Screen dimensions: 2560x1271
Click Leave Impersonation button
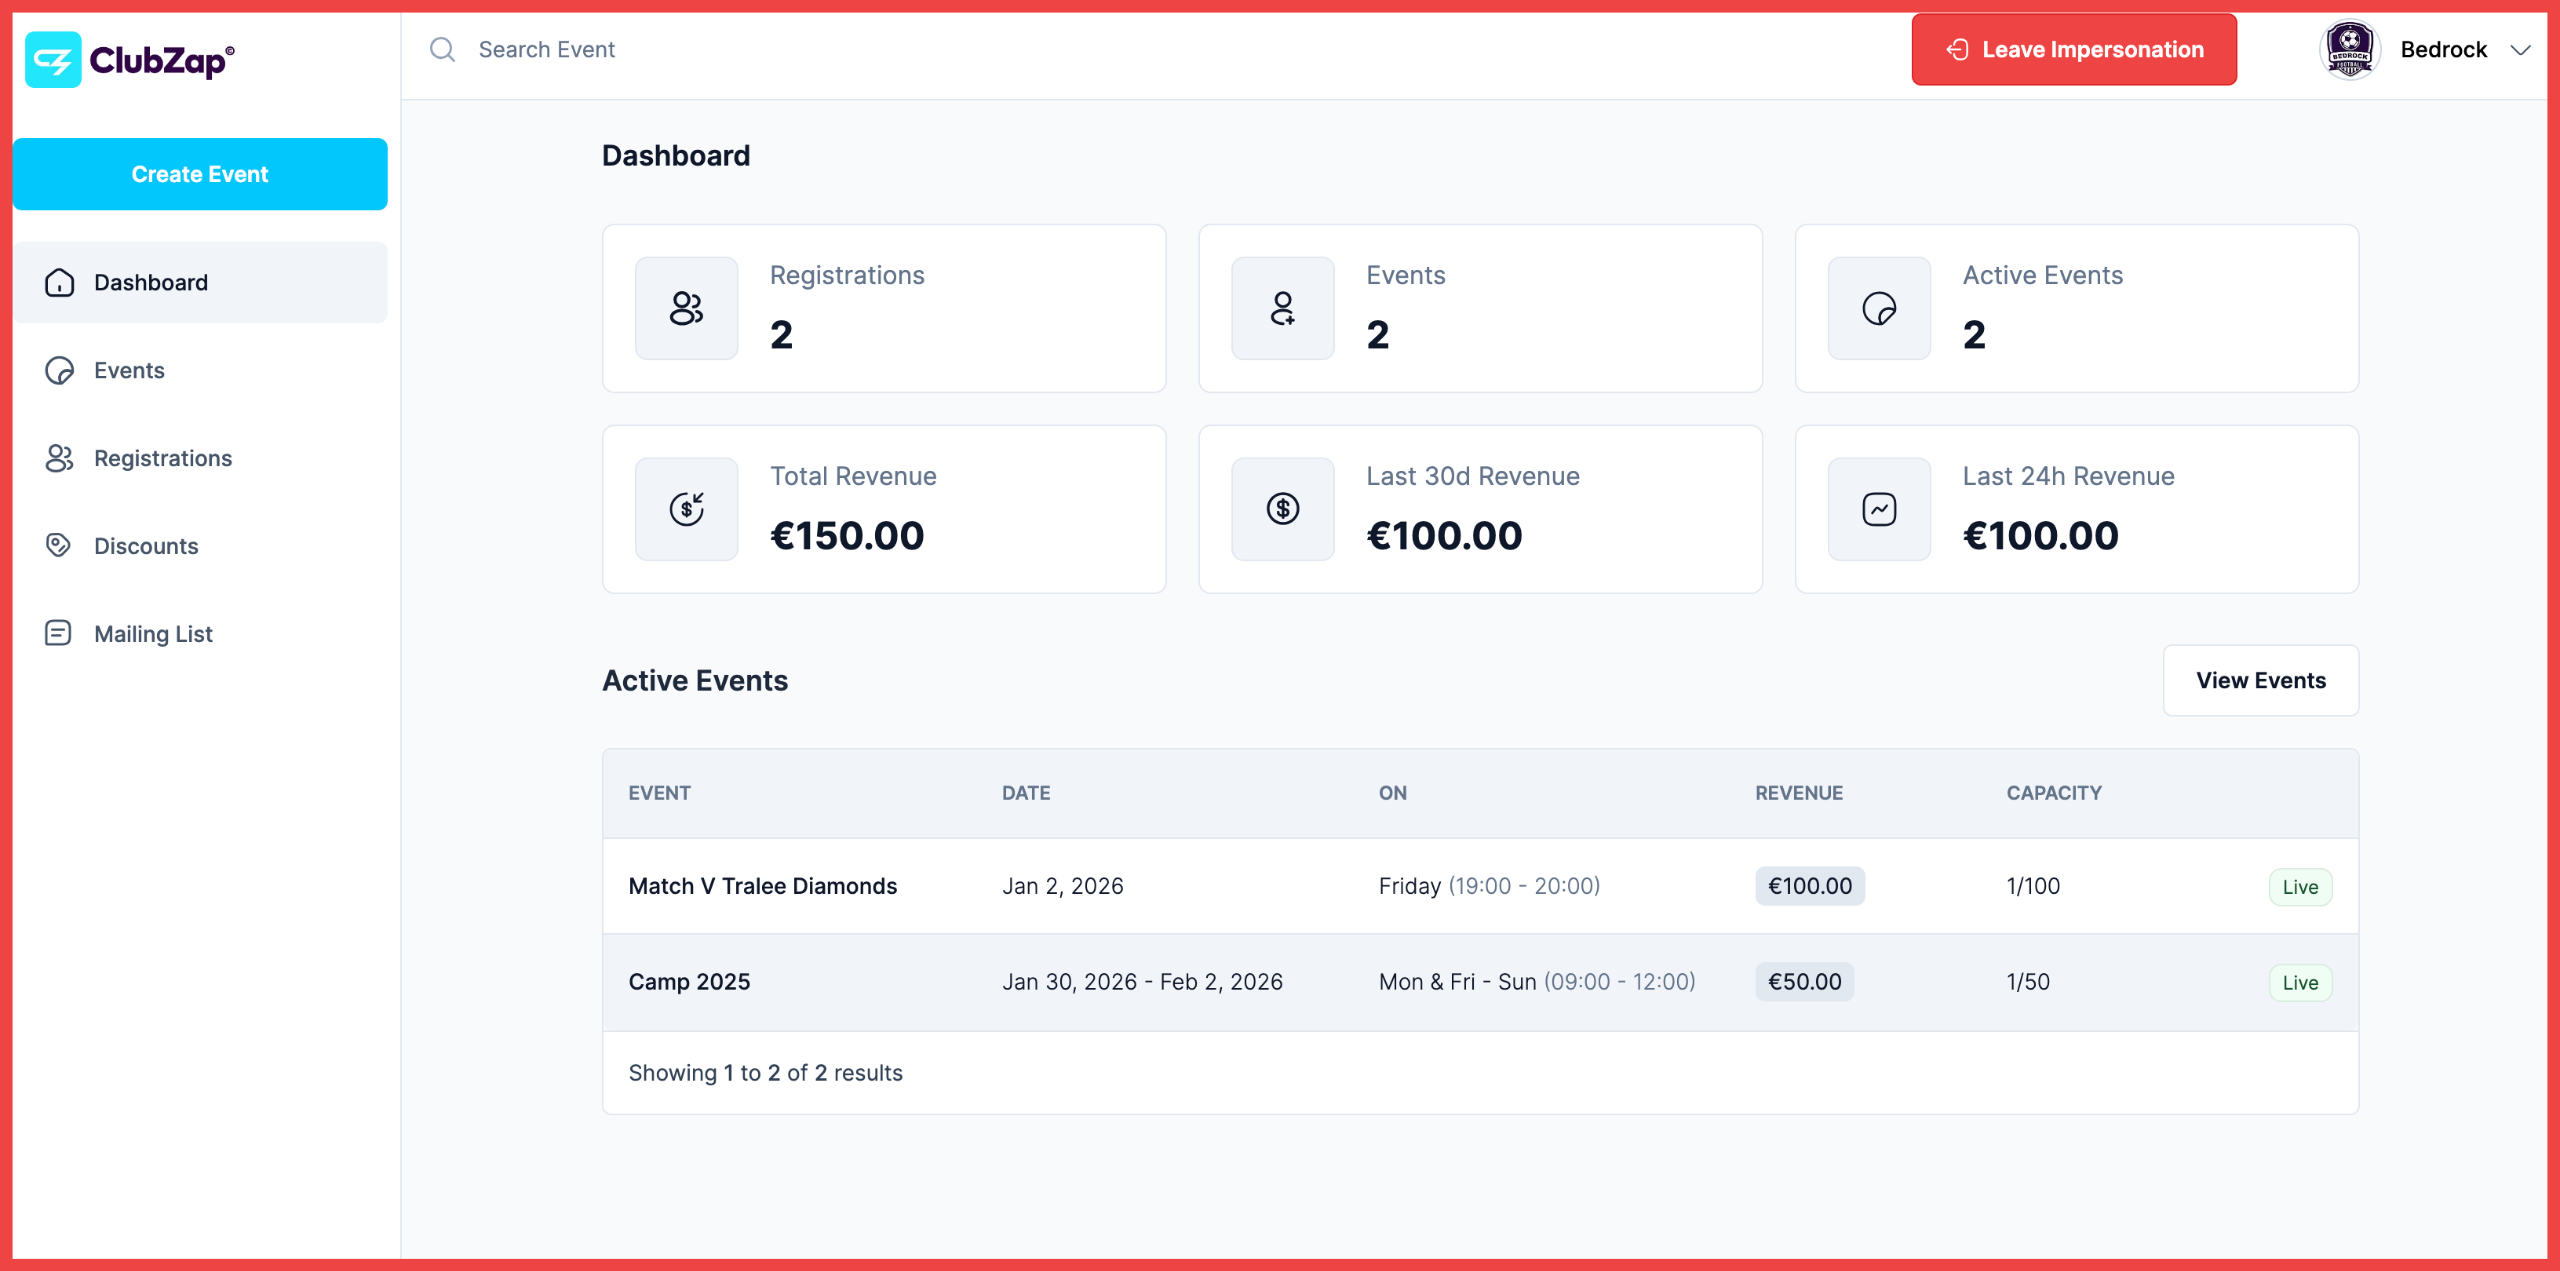point(2074,50)
